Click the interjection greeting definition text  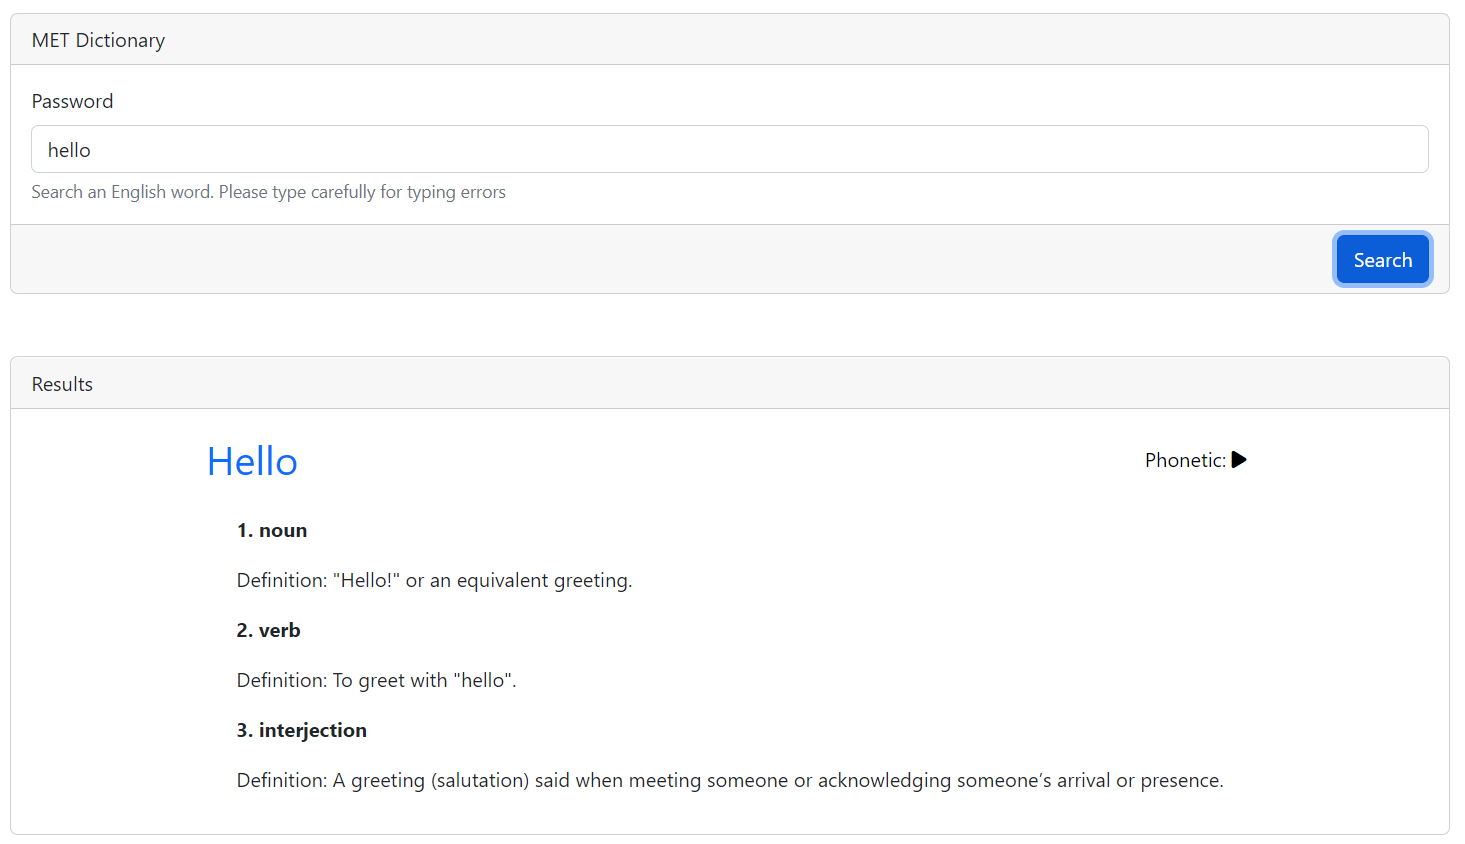(729, 779)
